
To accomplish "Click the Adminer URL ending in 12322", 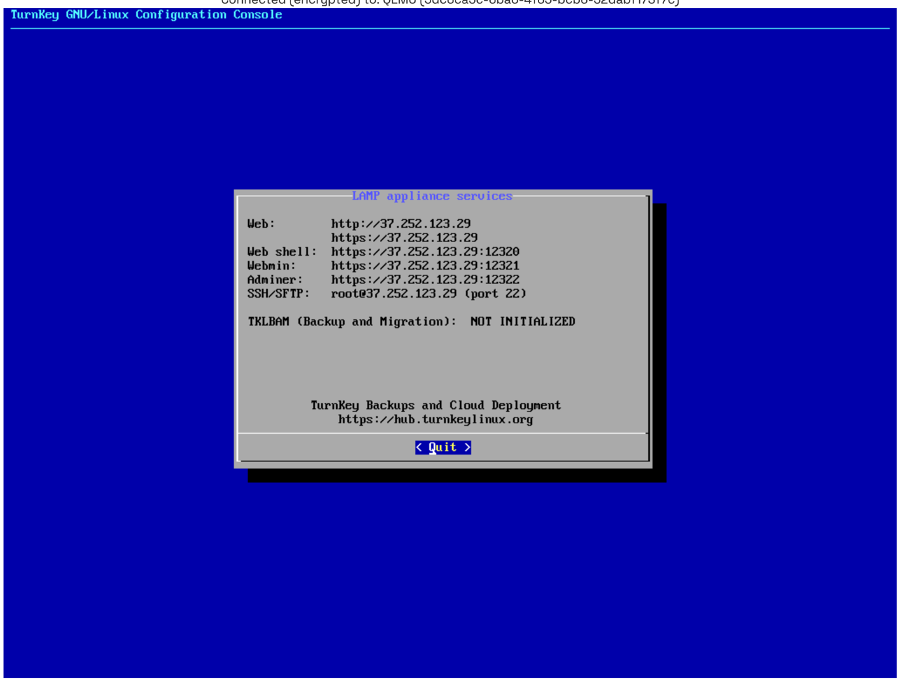I will pos(425,280).
